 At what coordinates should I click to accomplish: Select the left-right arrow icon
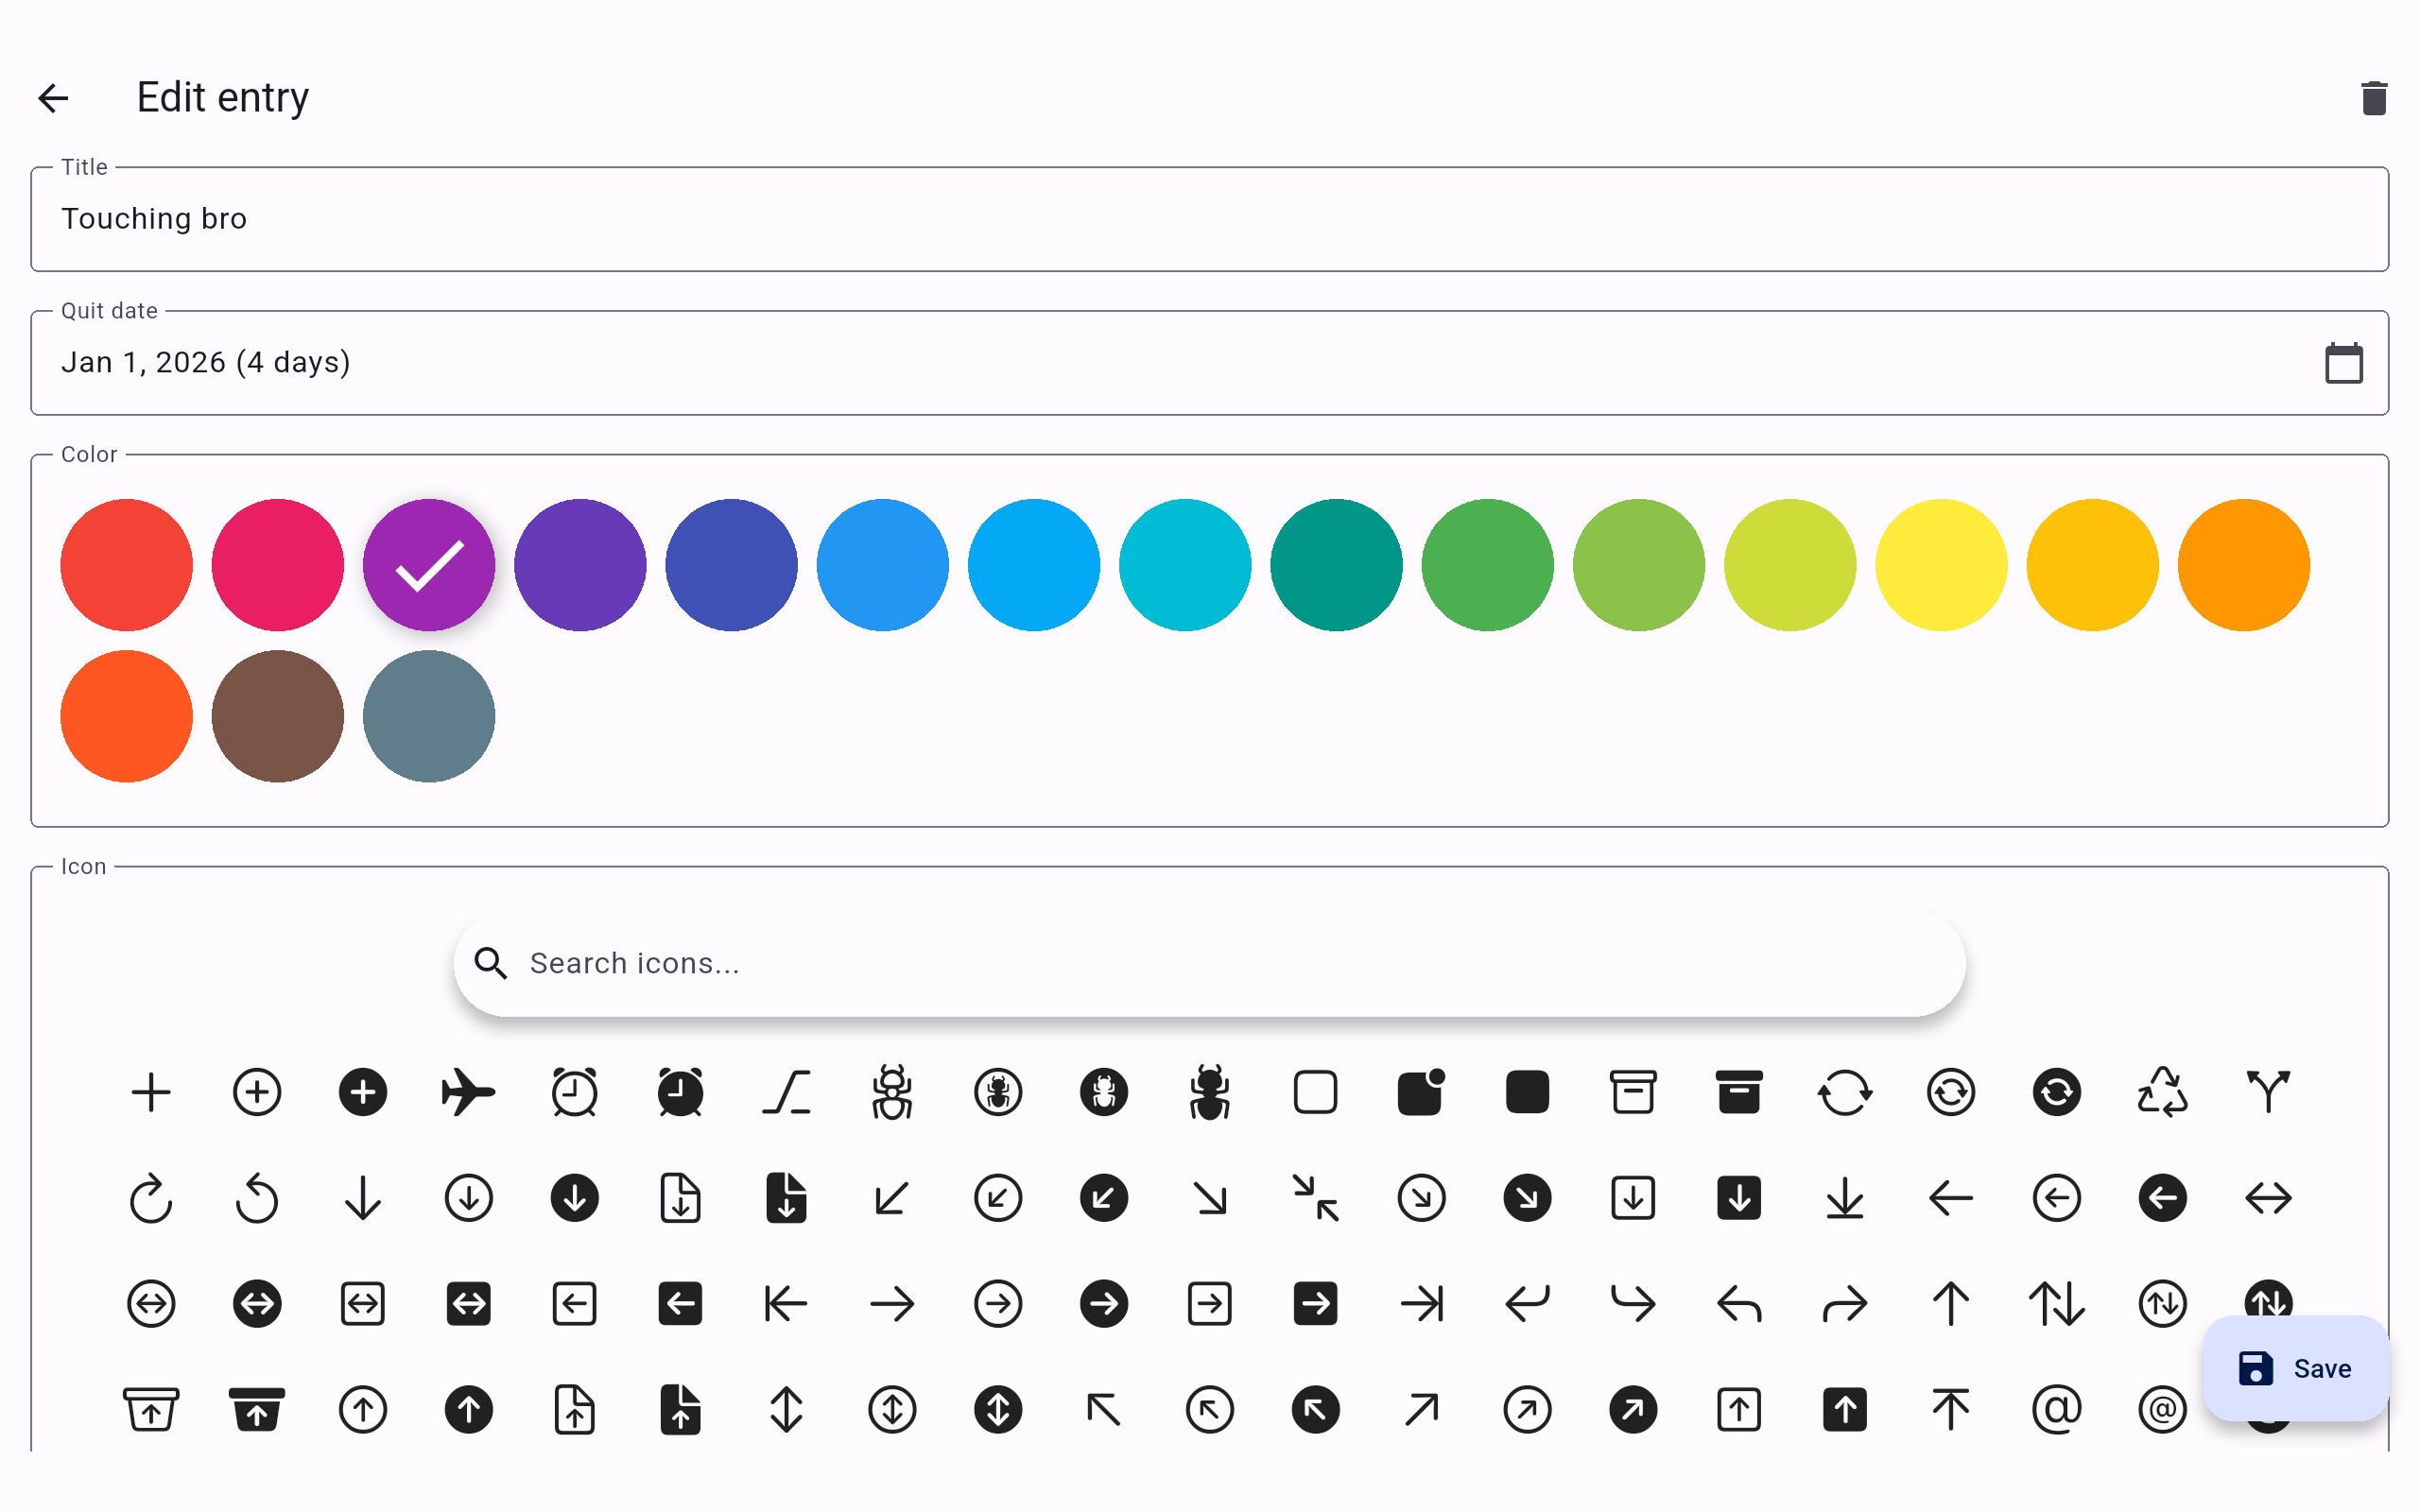2268,1198
